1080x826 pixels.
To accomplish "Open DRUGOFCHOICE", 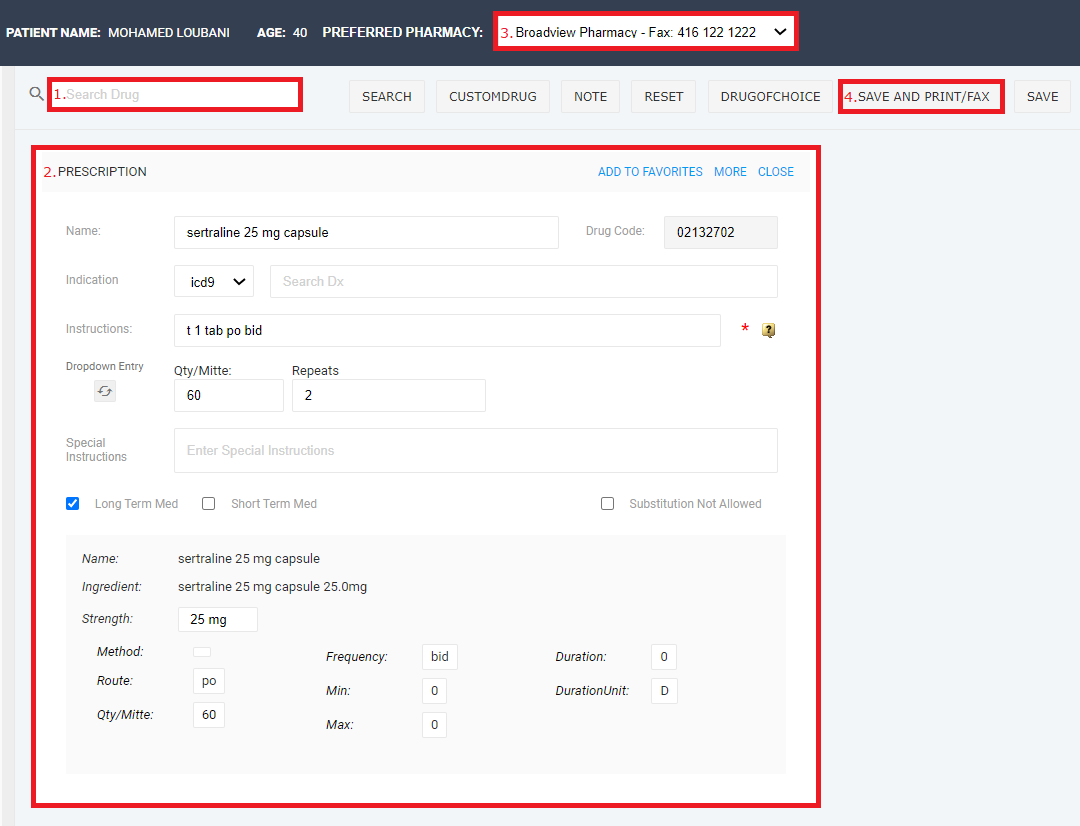I will coord(770,97).
